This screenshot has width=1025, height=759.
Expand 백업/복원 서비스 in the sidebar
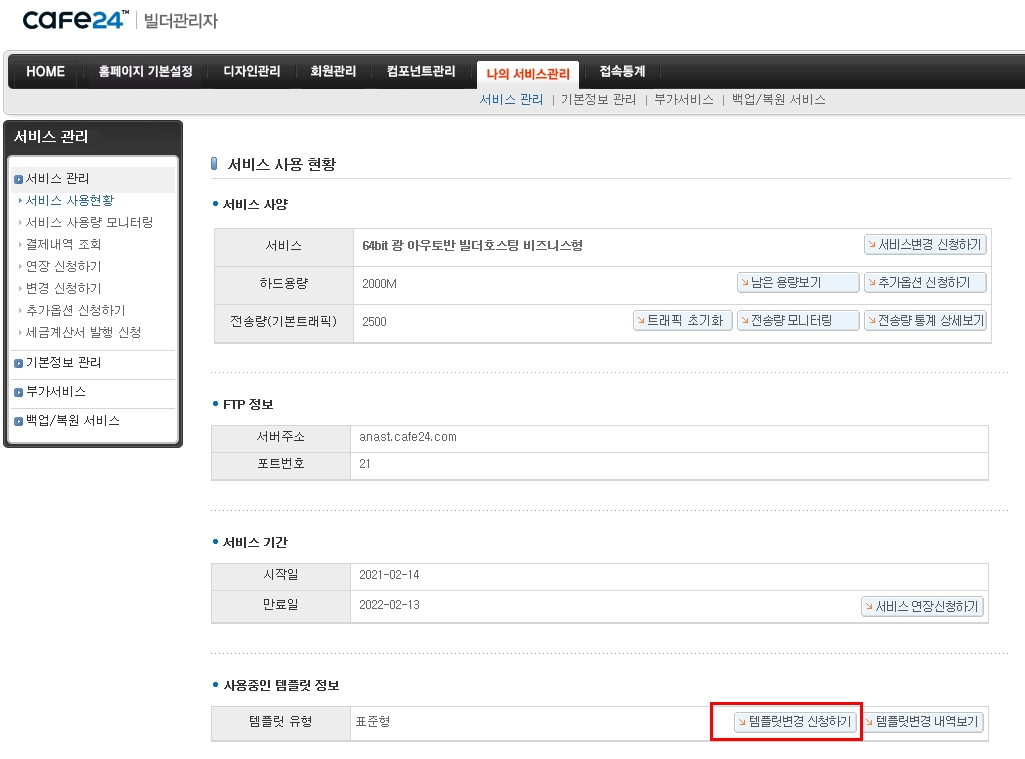click(x=72, y=421)
